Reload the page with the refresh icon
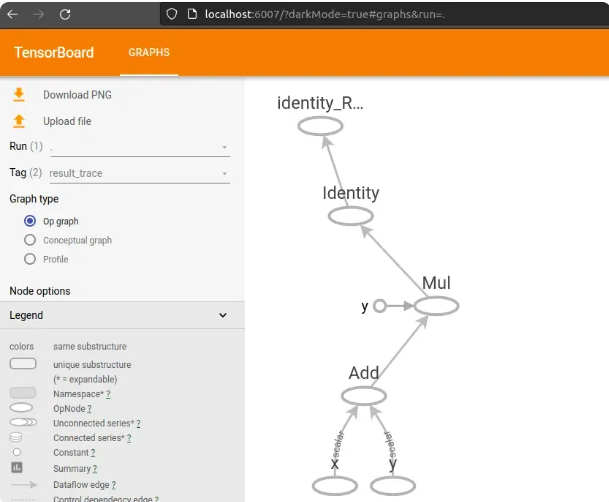Image resolution: width=609 pixels, height=502 pixels. [65, 14]
